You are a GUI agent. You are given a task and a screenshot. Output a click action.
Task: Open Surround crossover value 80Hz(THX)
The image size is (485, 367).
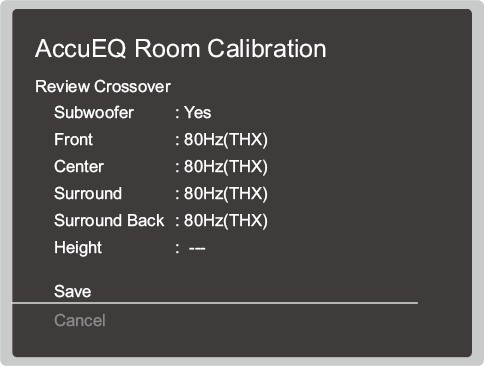(x=226, y=193)
